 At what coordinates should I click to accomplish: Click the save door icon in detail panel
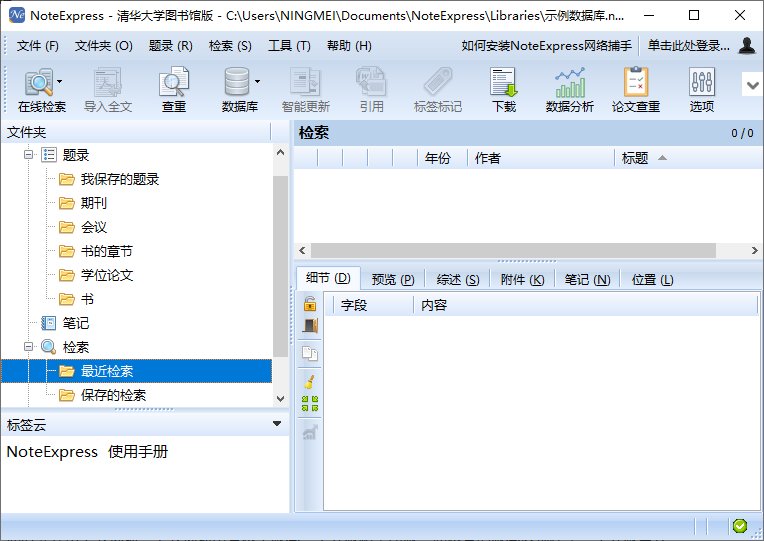tap(310, 326)
